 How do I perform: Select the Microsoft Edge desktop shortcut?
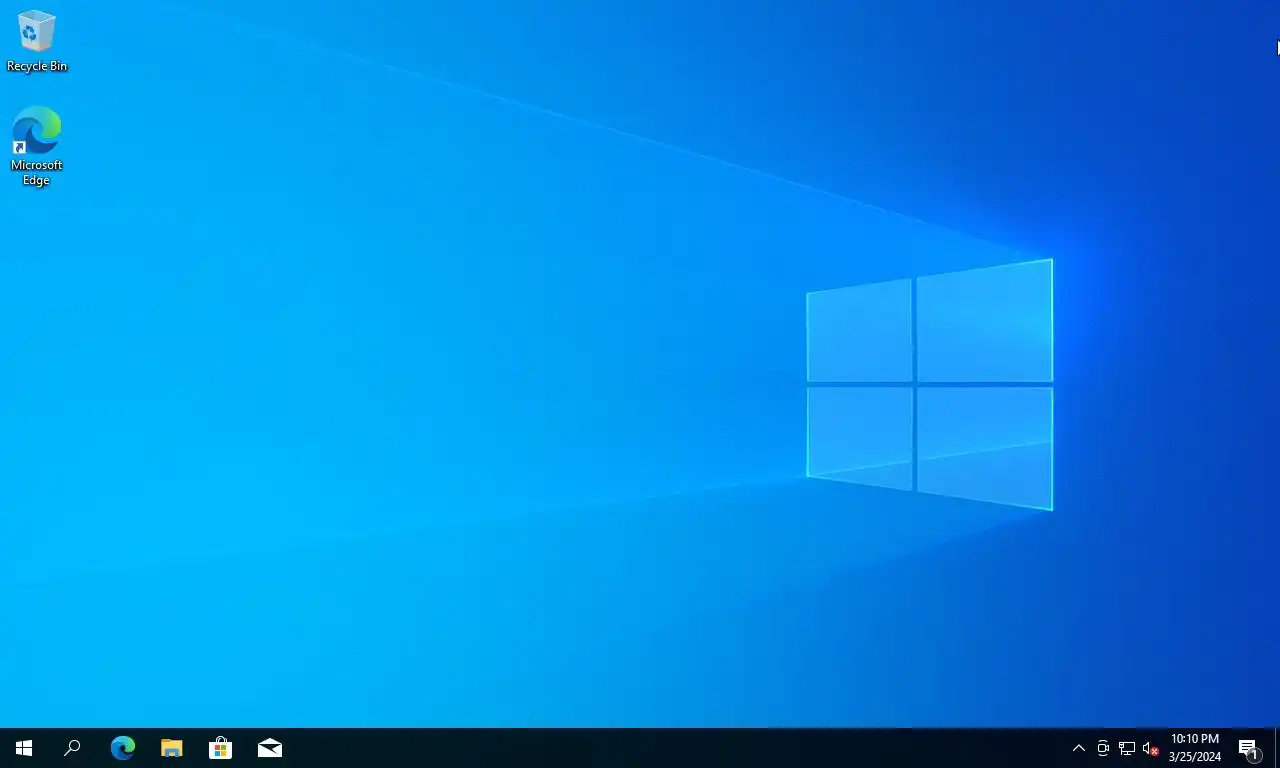(37, 147)
